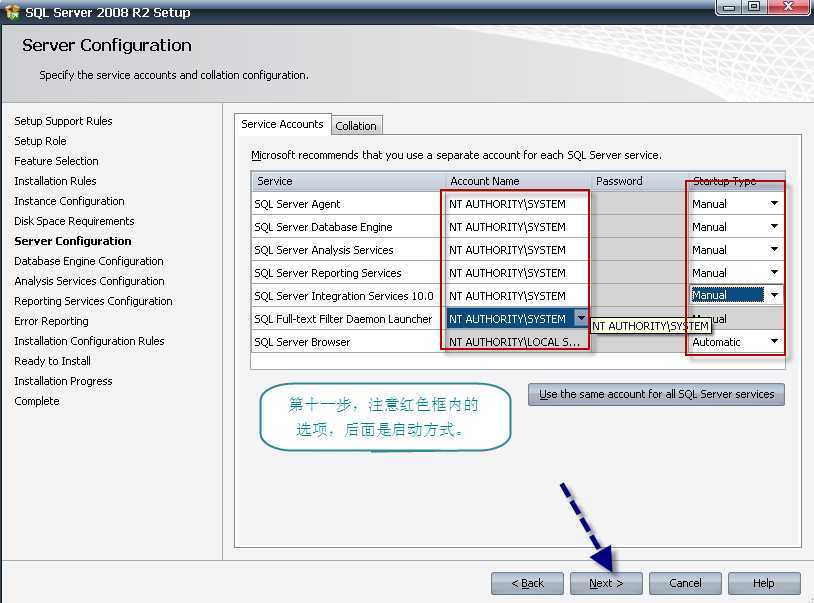Click the Back button
814x603 pixels.
pos(527,583)
